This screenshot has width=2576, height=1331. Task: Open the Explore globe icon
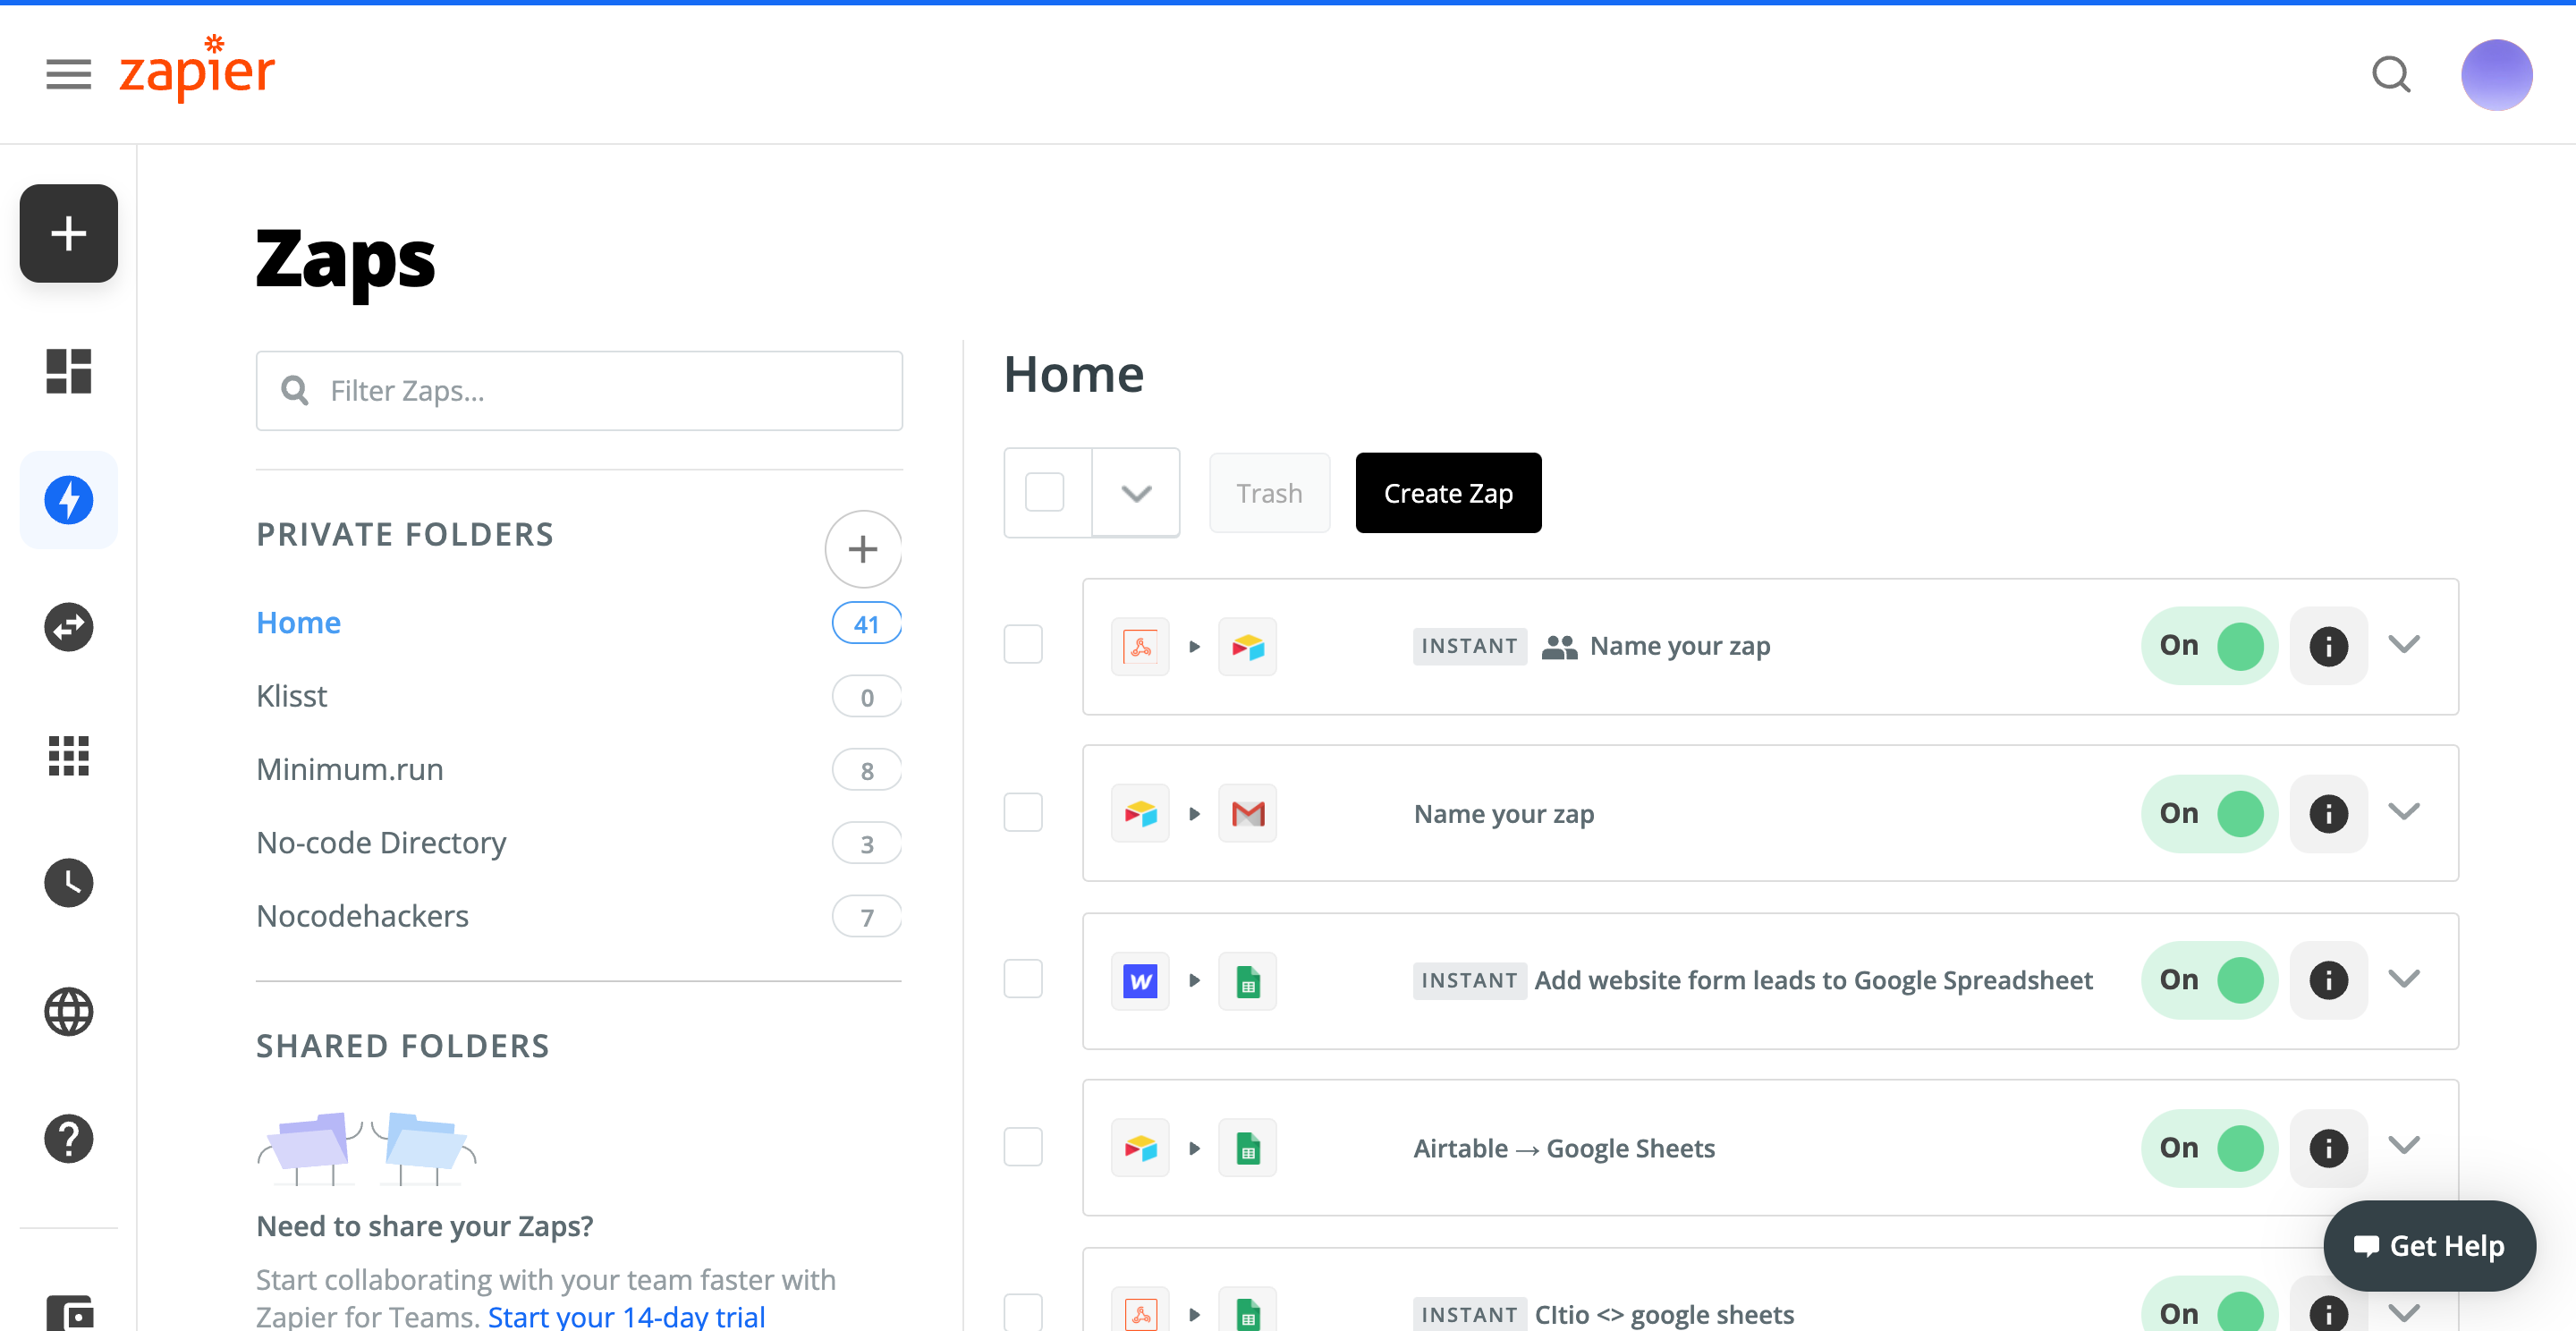pos(69,1011)
